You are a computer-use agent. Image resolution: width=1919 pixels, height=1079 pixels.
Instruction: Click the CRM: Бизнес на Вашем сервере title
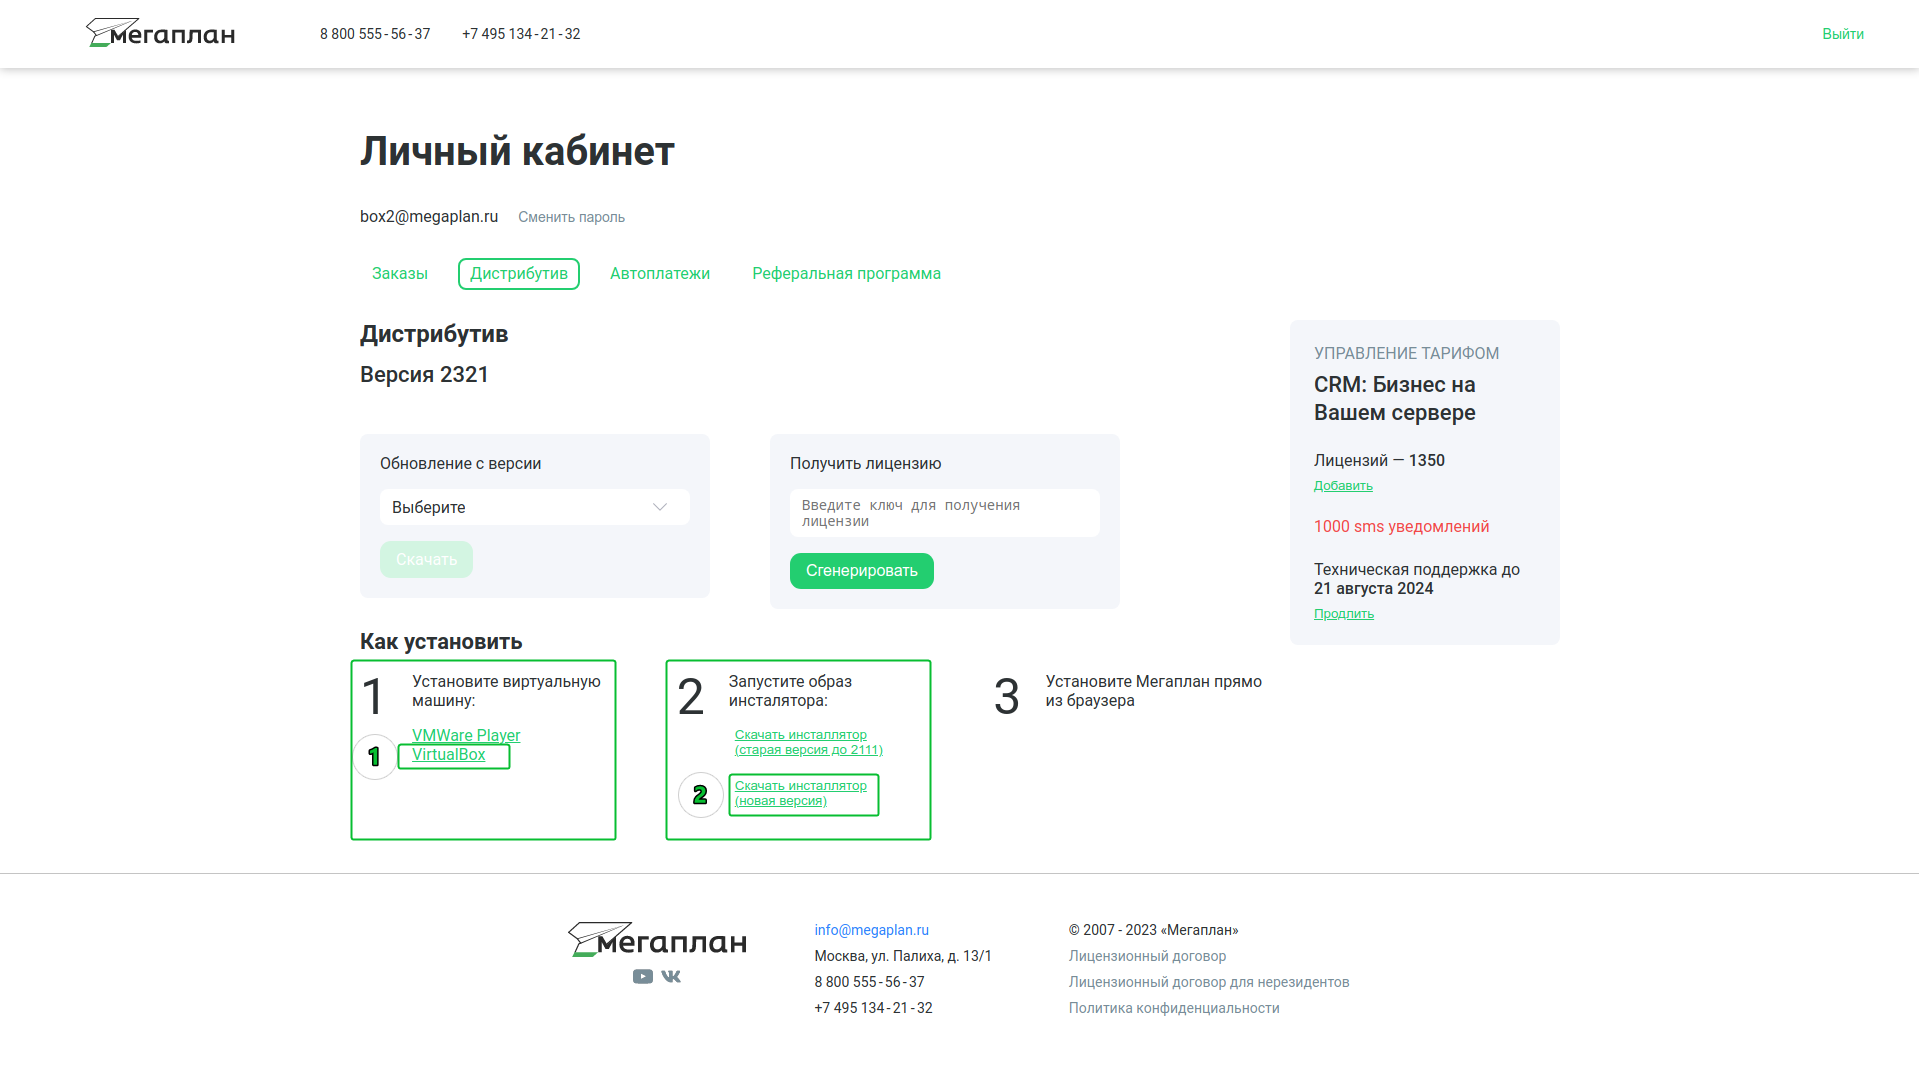[x=1394, y=399]
